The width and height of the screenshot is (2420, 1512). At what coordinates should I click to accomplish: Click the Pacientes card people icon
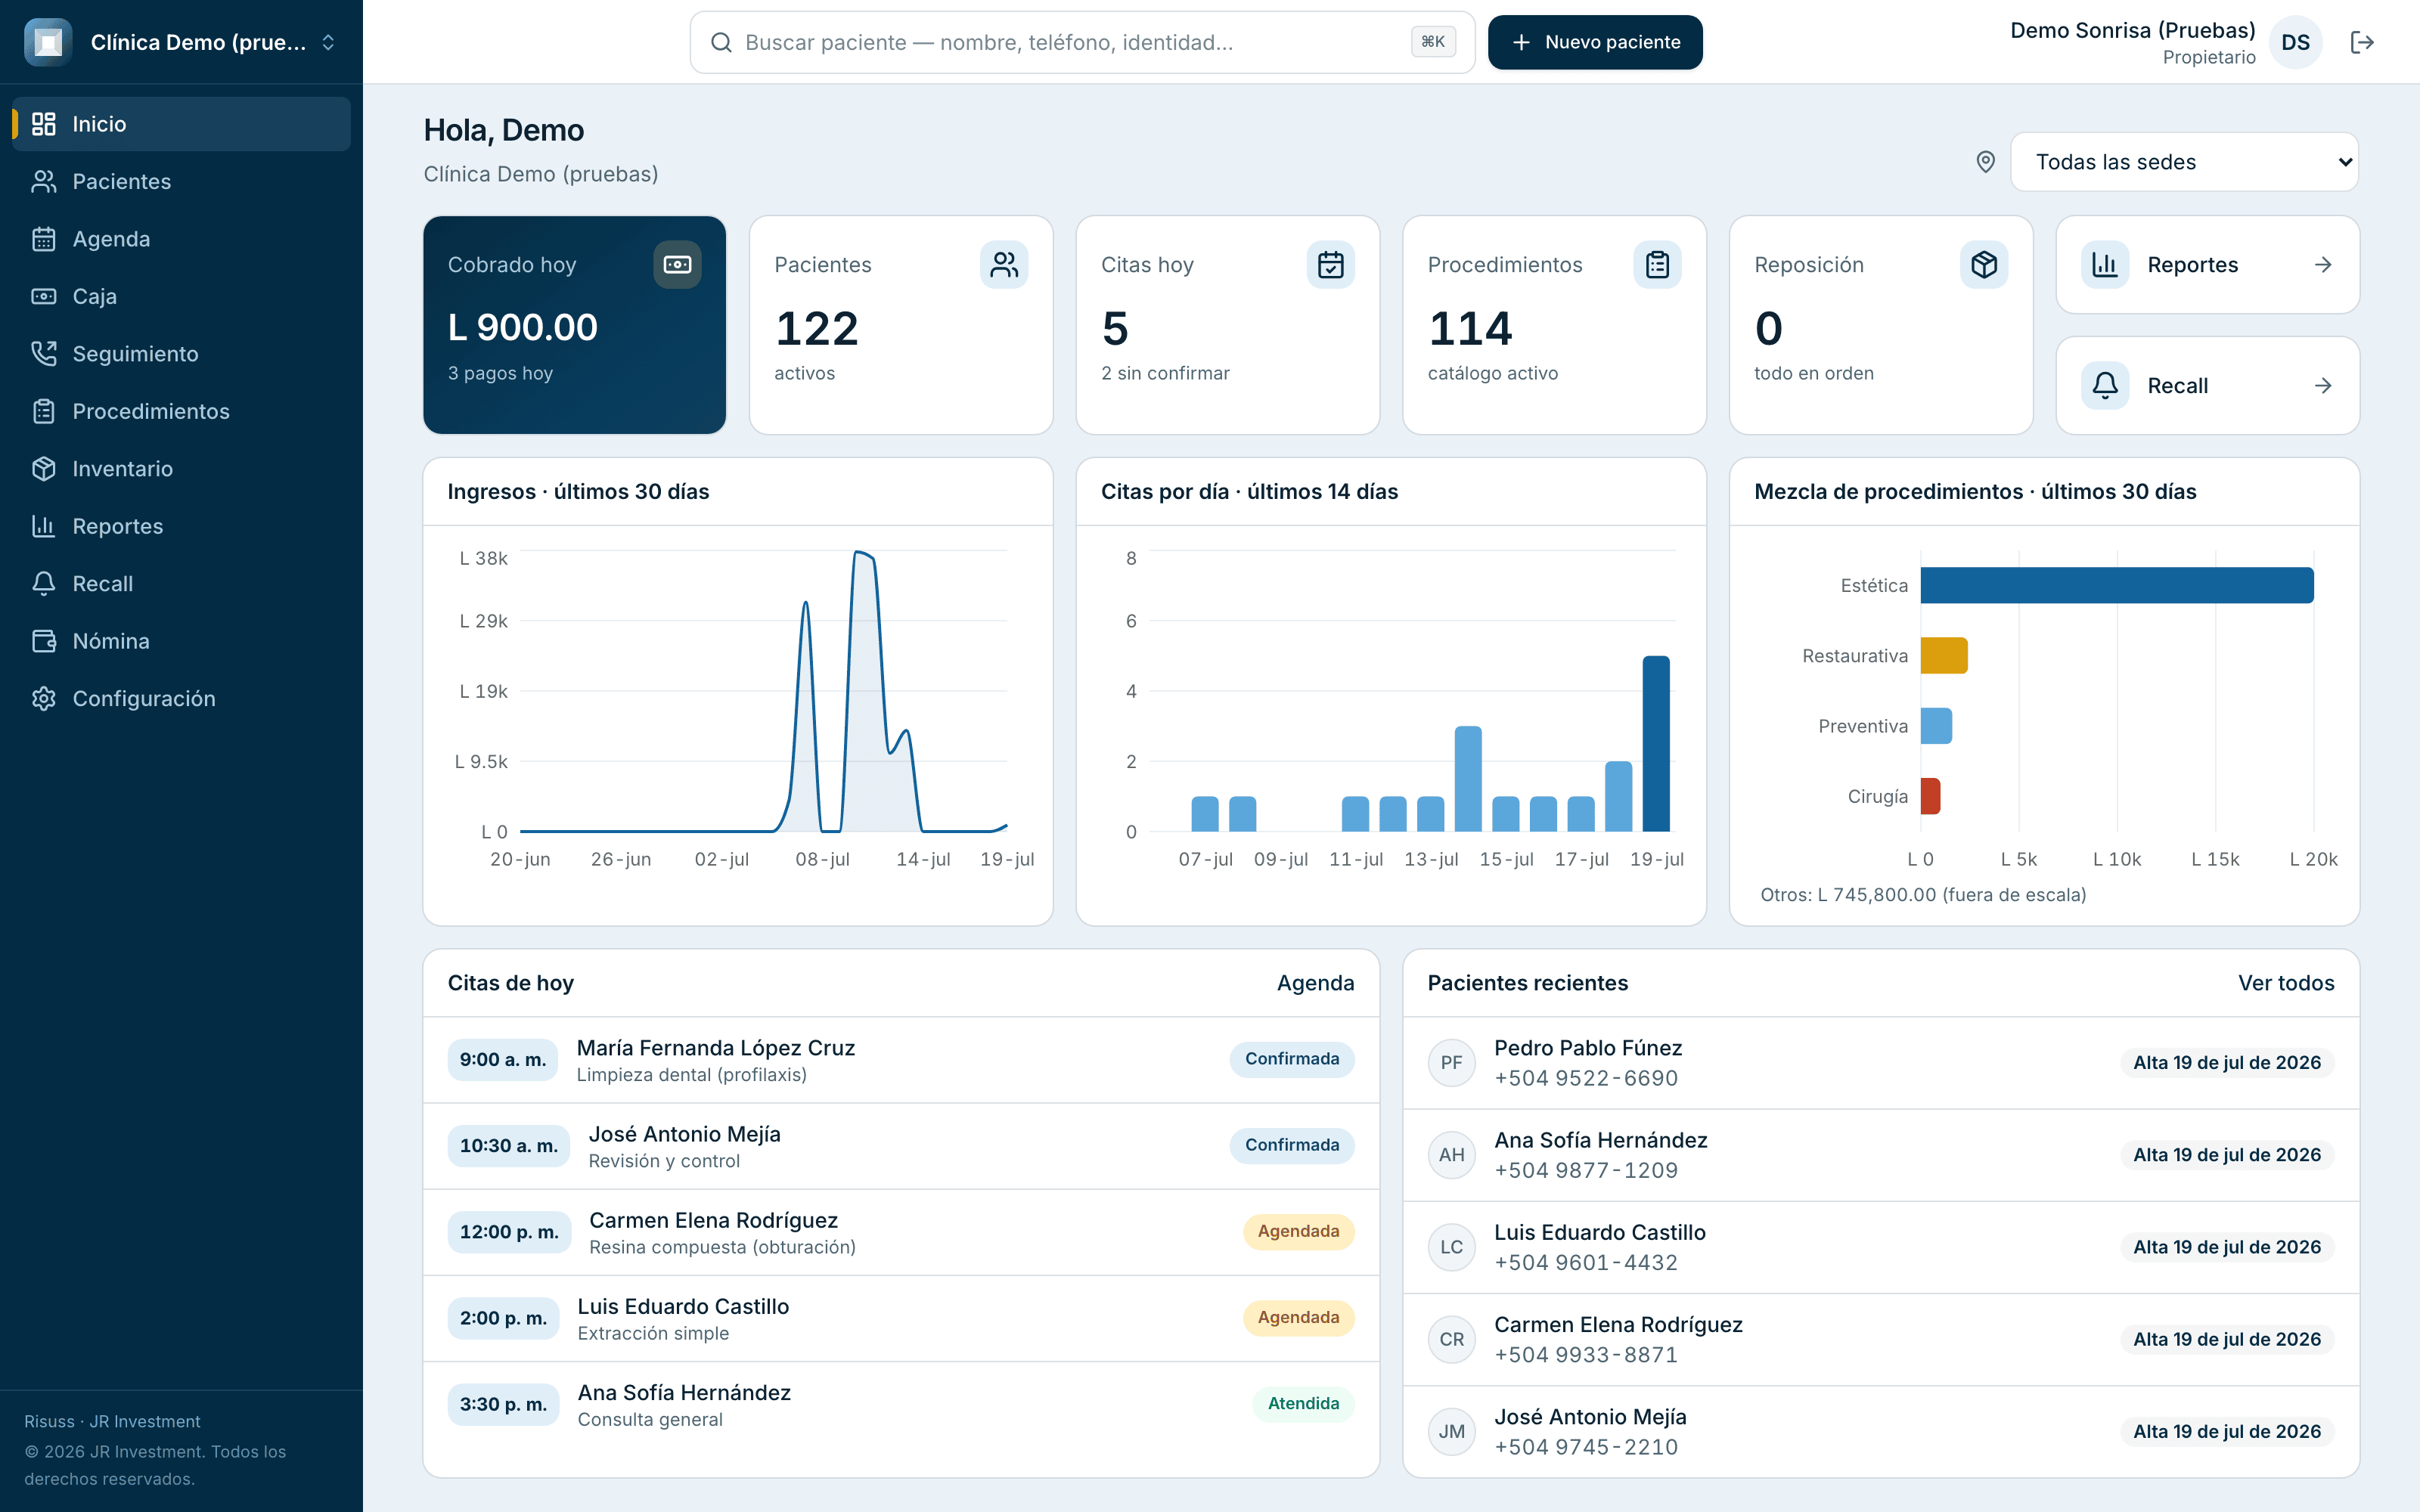click(x=1004, y=265)
